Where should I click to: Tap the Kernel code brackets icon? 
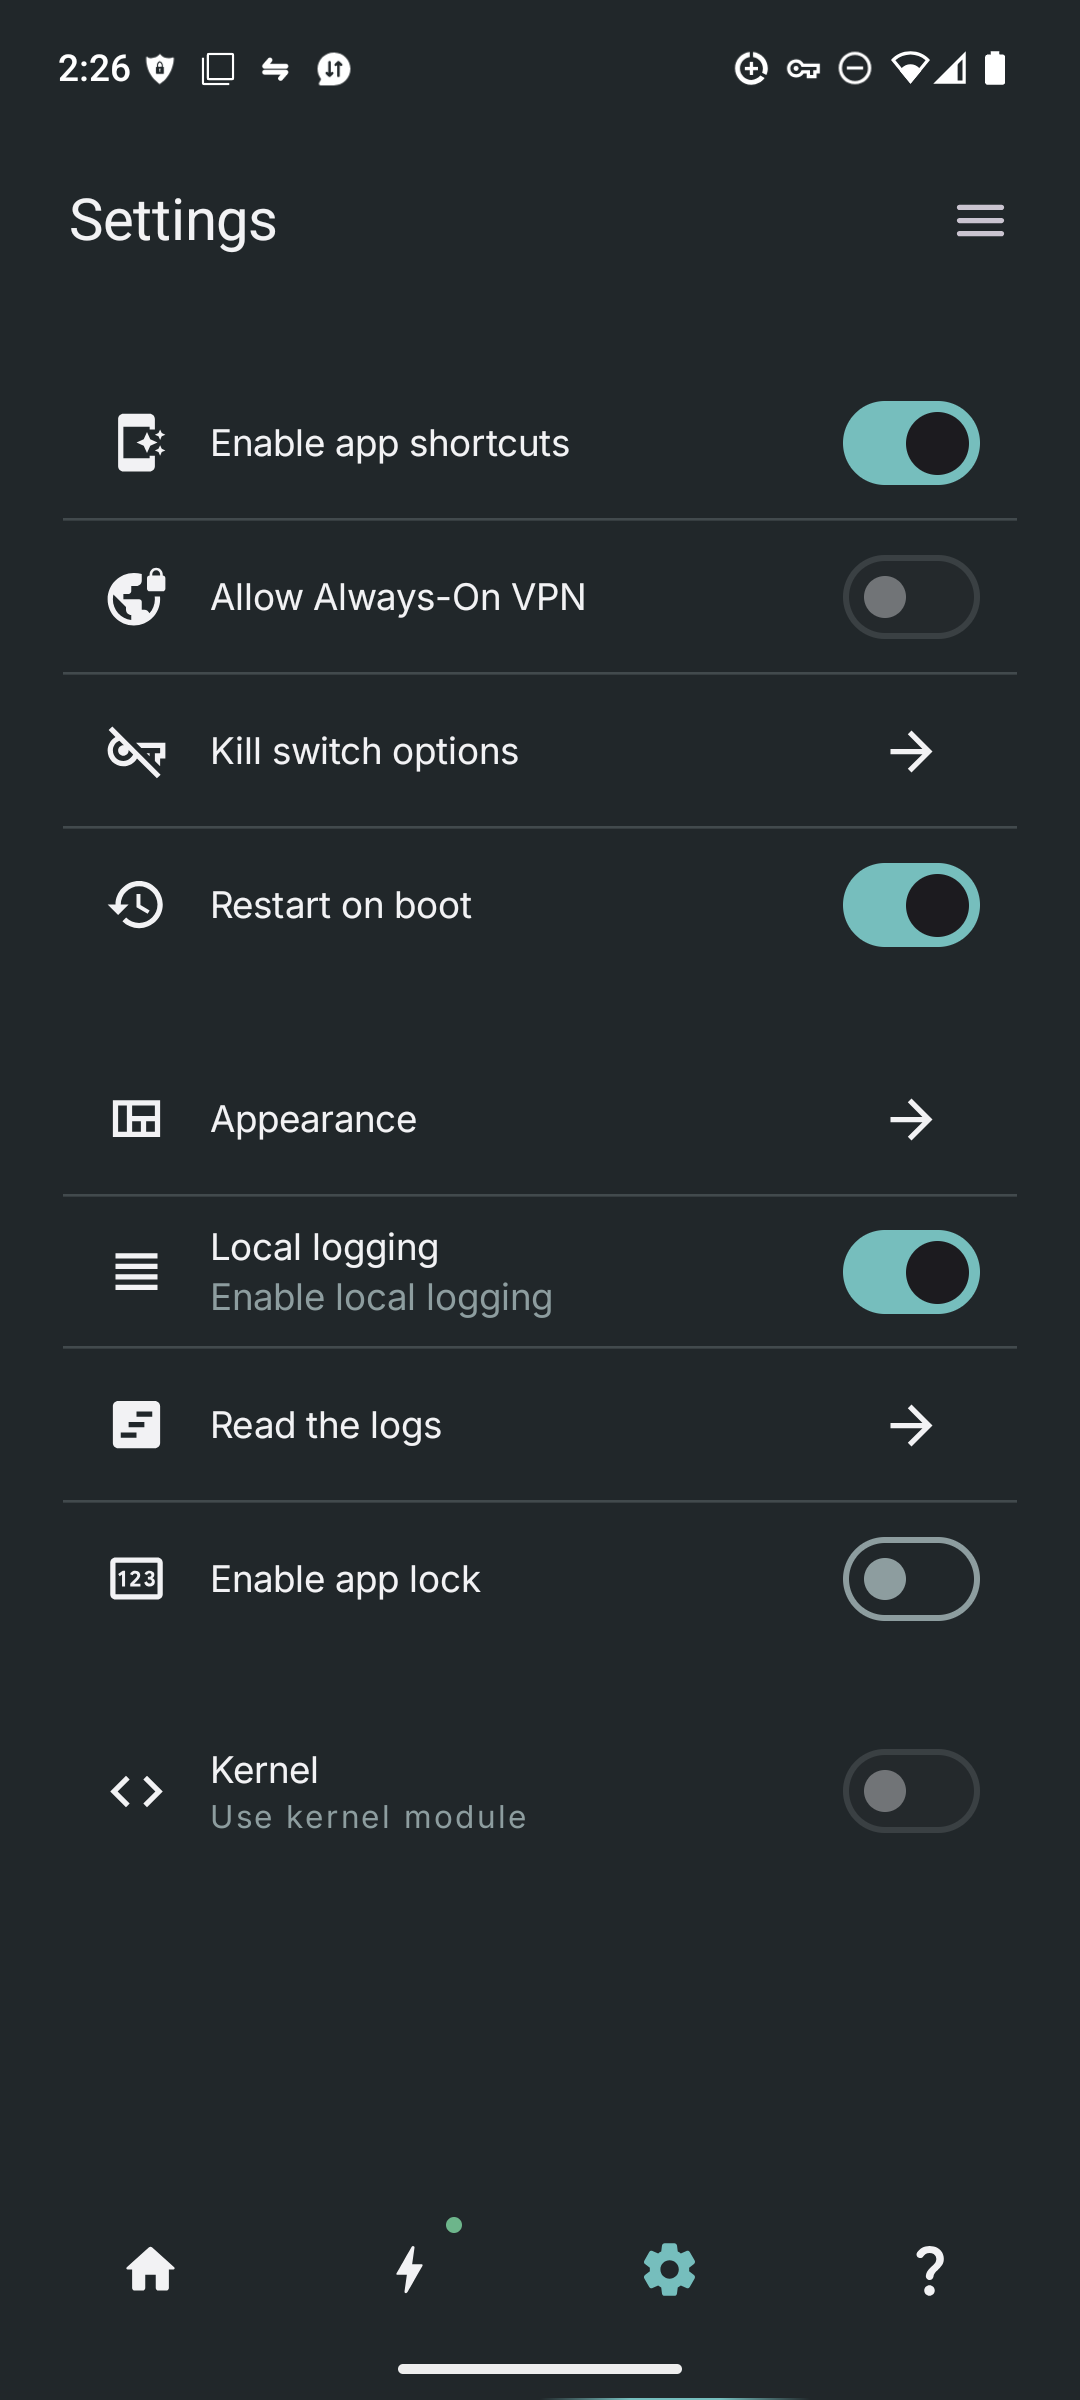click(x=136, y=1791)
